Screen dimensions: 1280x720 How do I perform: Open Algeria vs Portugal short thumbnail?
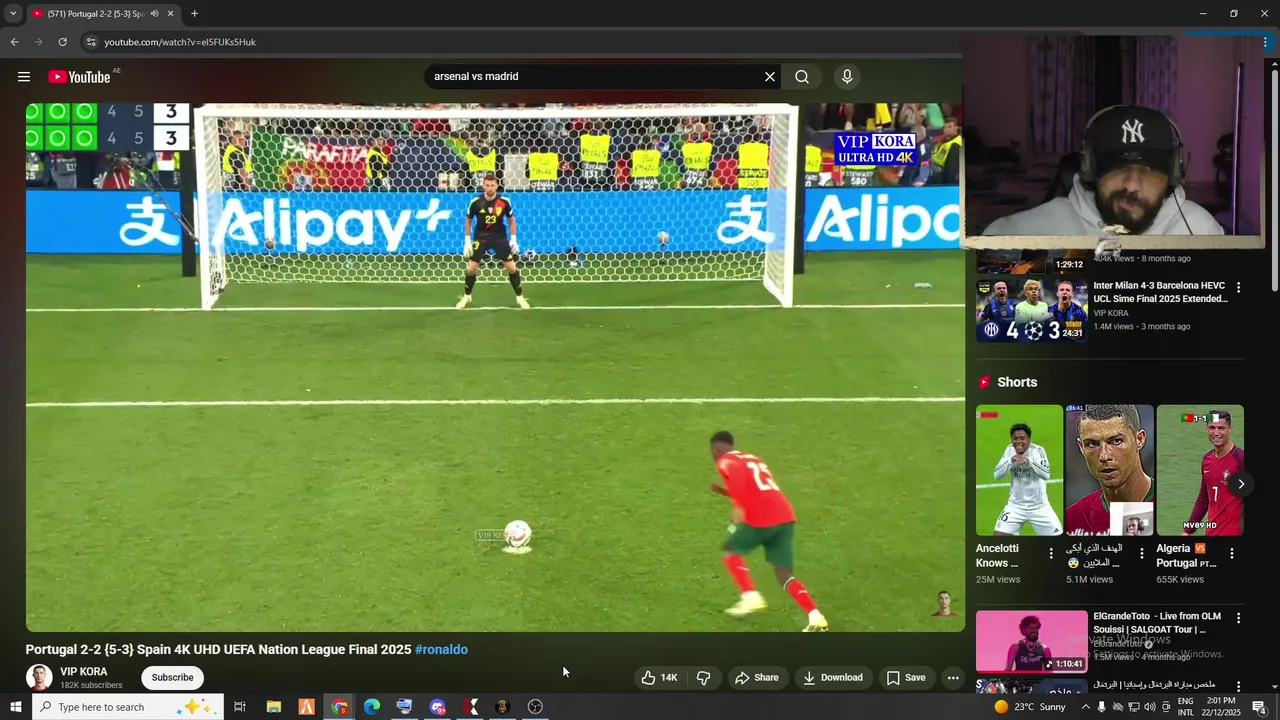click(1200, 470)
